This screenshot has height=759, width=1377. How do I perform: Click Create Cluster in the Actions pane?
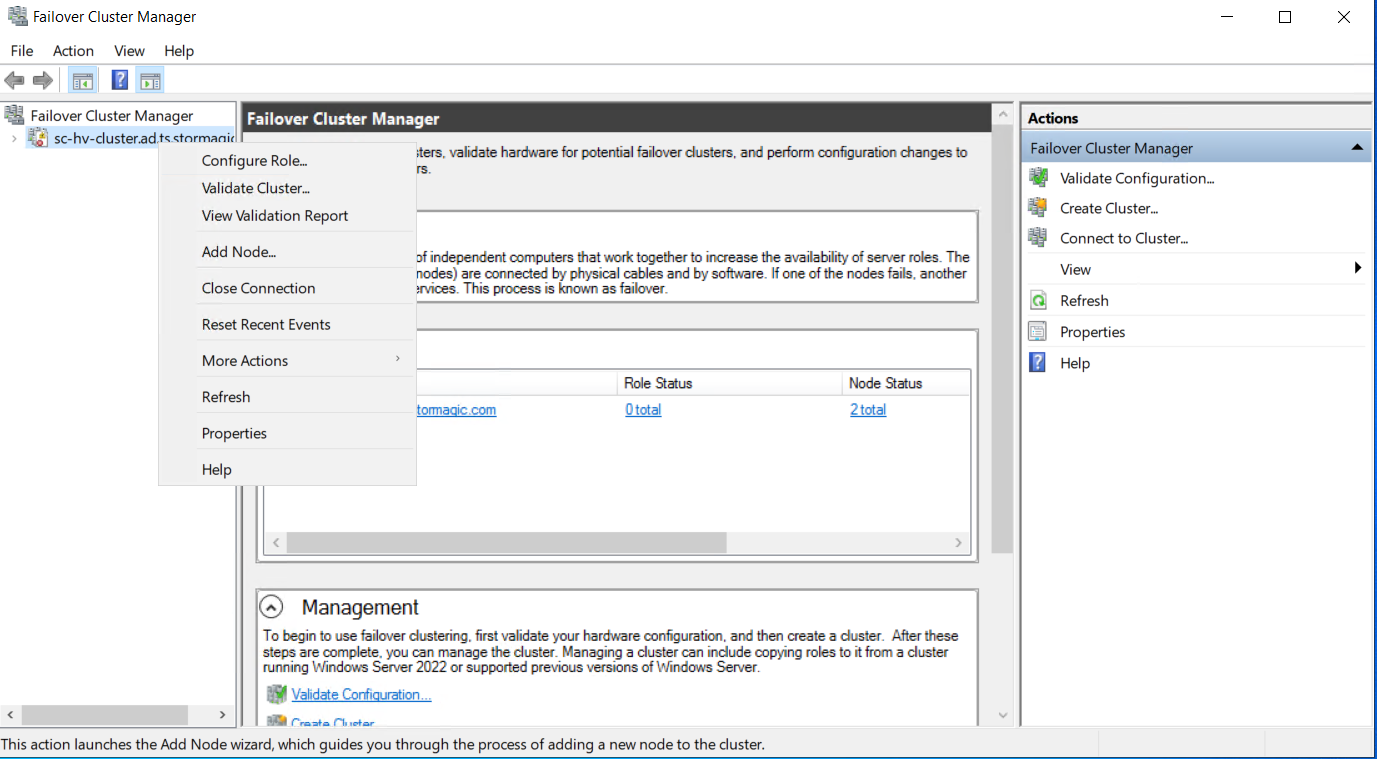[1109, 208]
